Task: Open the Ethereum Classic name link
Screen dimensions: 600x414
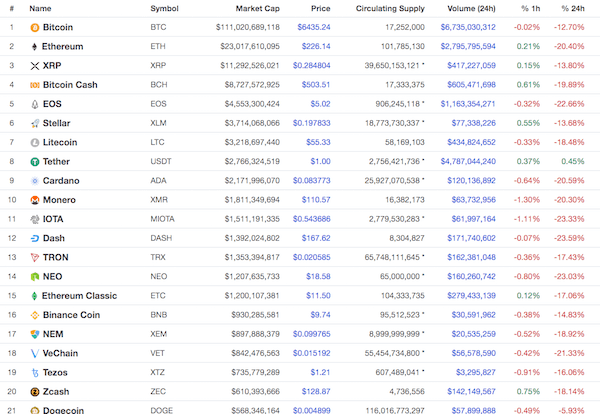Action: tap(79, 296)
